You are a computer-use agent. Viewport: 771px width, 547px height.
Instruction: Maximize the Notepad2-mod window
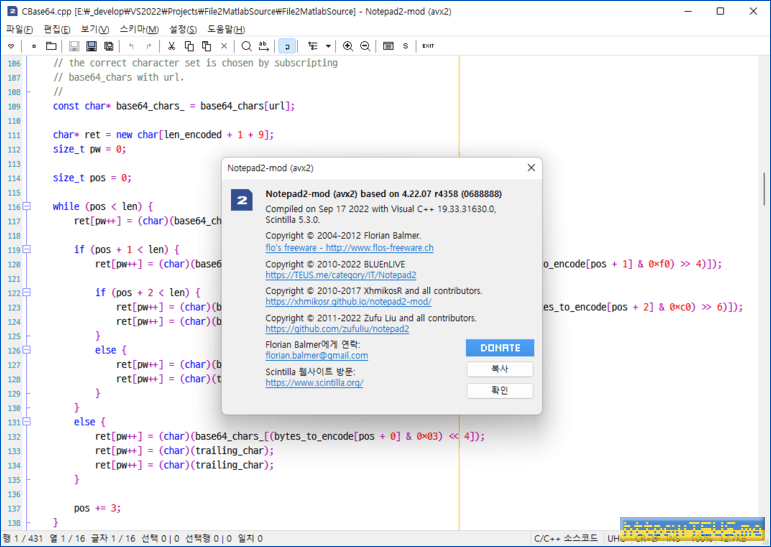pyautogui.click(x=720, y=11)
